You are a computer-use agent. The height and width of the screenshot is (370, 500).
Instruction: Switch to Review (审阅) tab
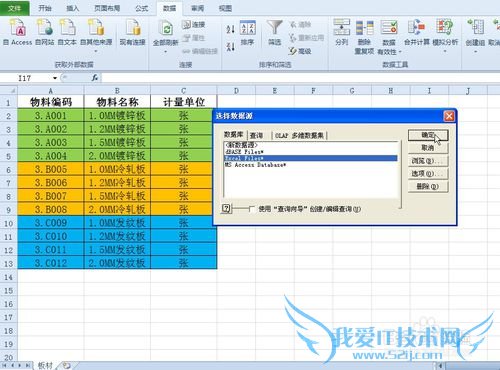pyautogui.click(x=197, y=8)
